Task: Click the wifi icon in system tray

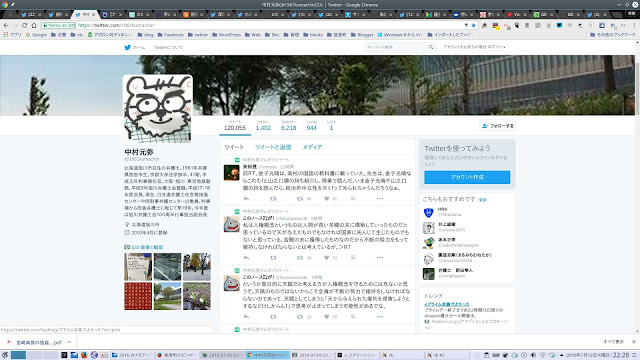Action: point(543,355)
